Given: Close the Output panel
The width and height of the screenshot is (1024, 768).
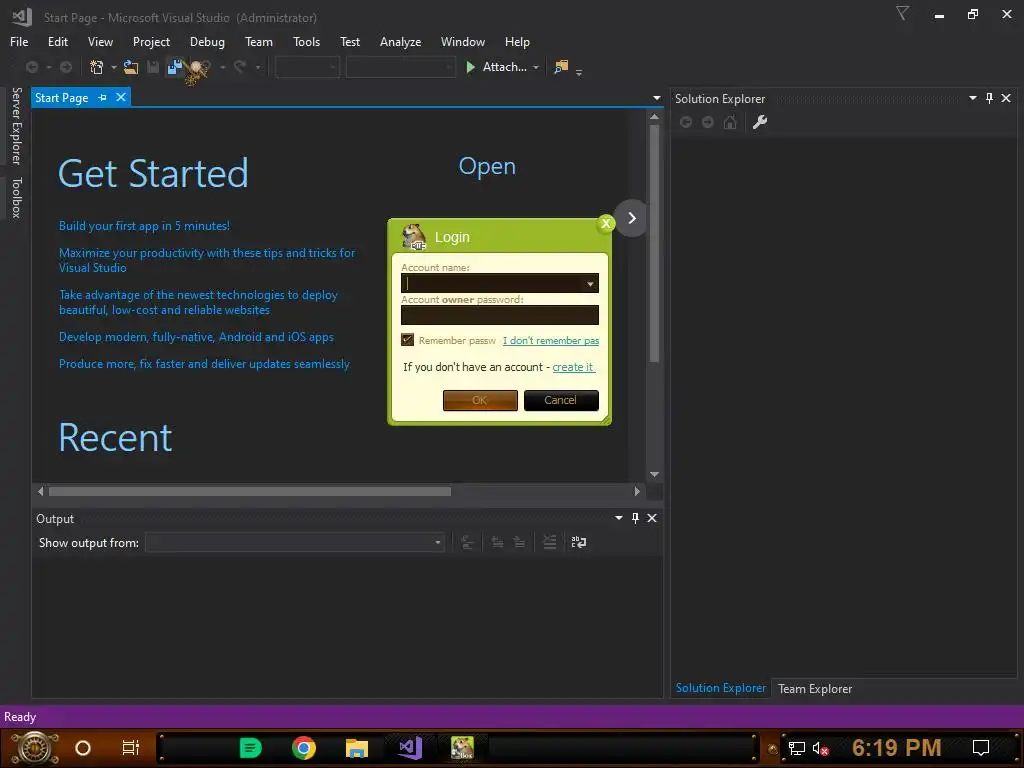Looking at the screenshot, I should [652, 518].
